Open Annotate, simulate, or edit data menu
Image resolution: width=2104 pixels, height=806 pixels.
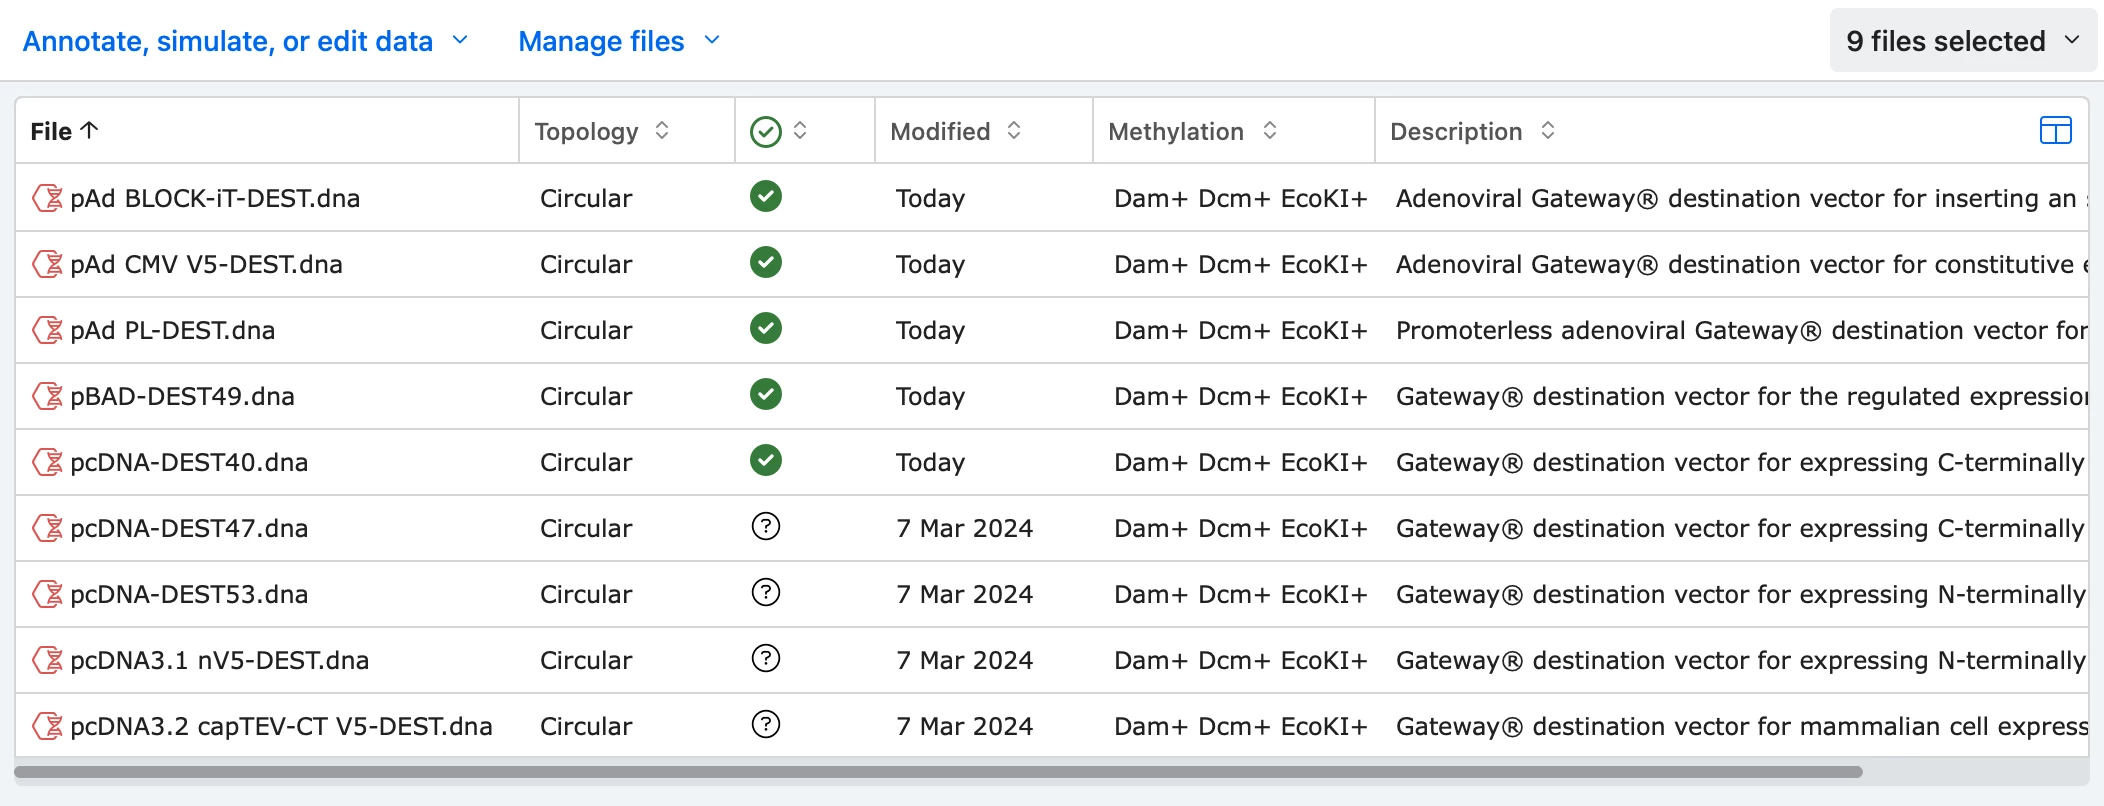(x=245, y=41)
